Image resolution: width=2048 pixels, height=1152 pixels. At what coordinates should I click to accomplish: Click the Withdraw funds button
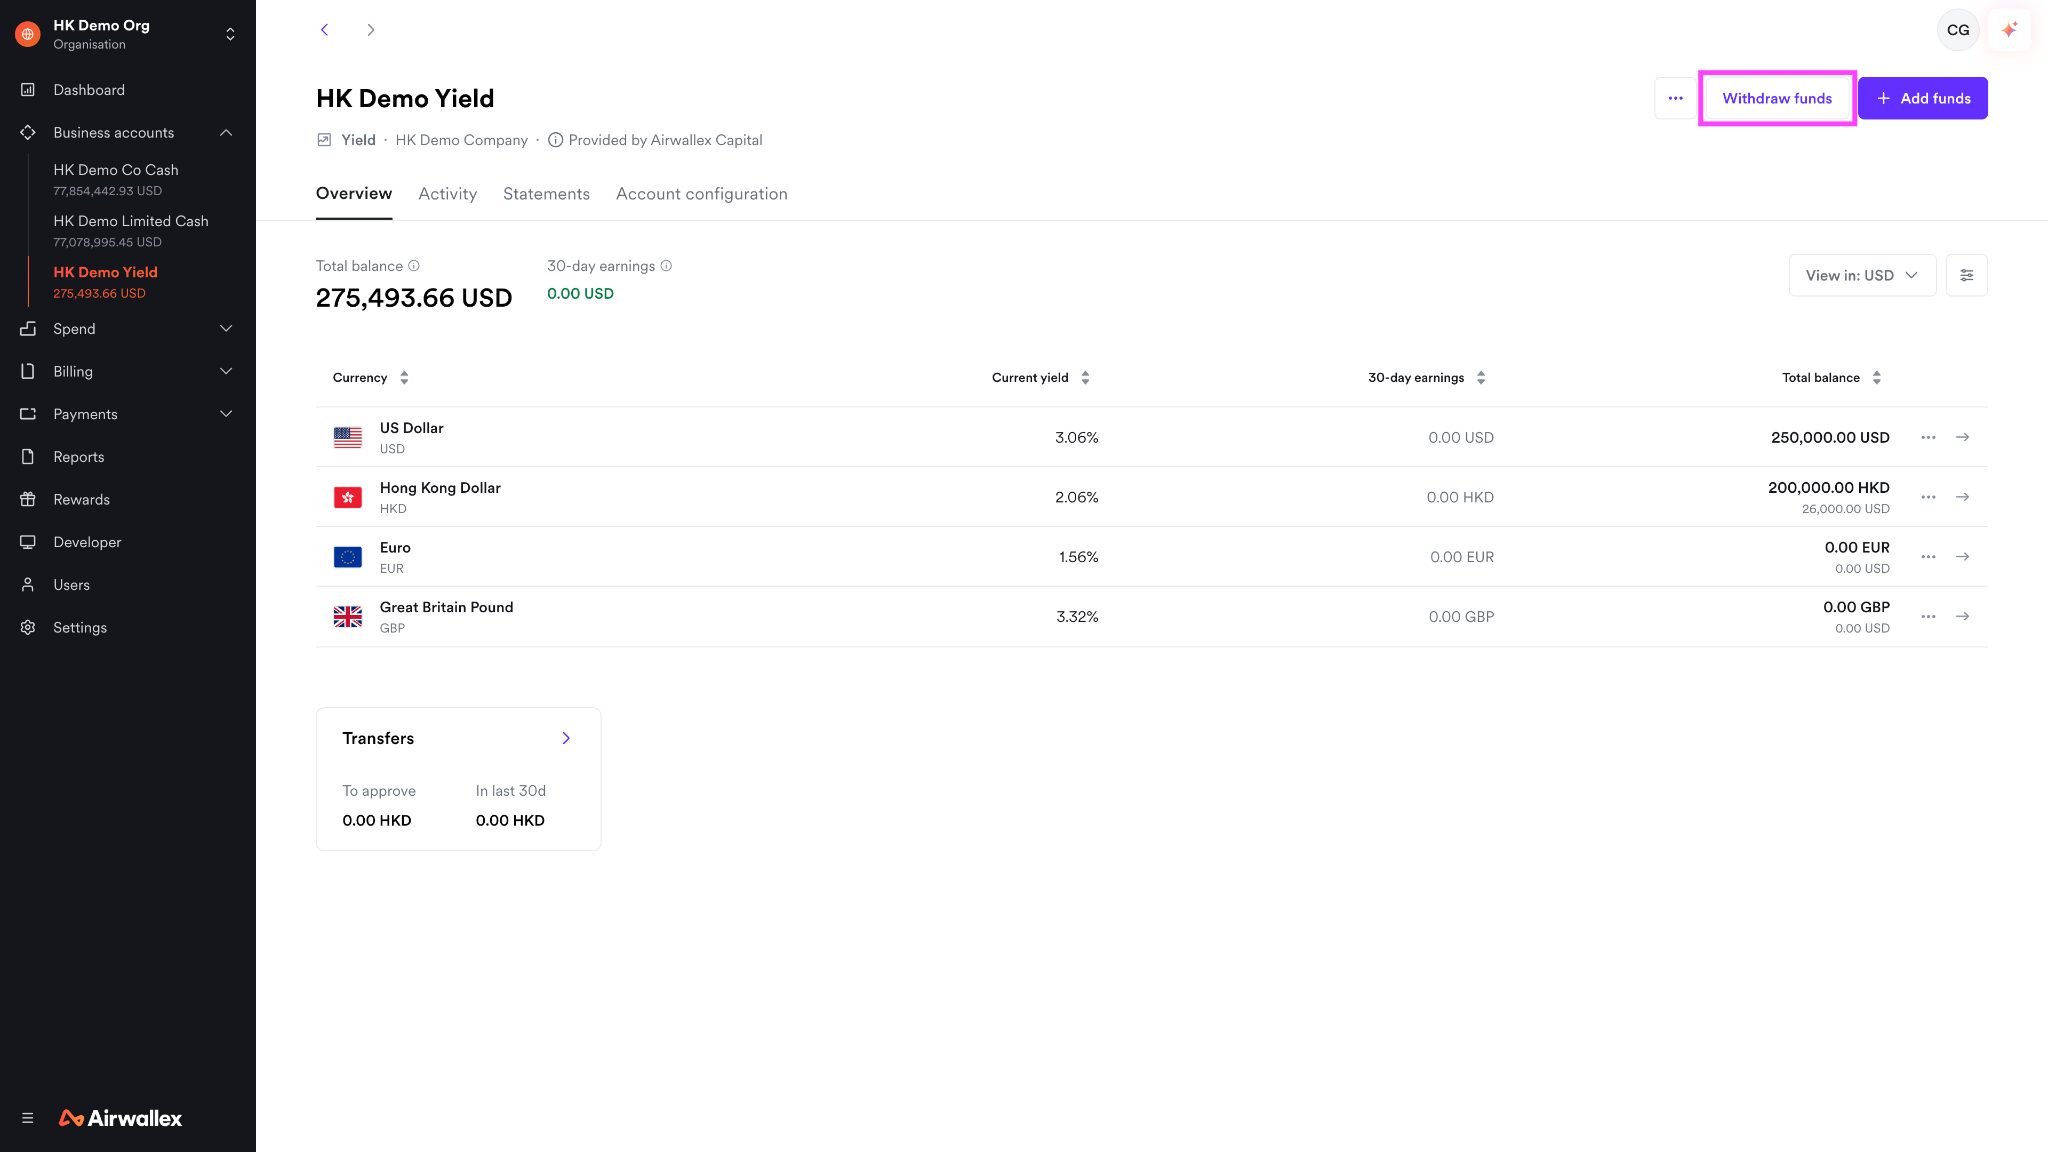[x=1777, y=98]
